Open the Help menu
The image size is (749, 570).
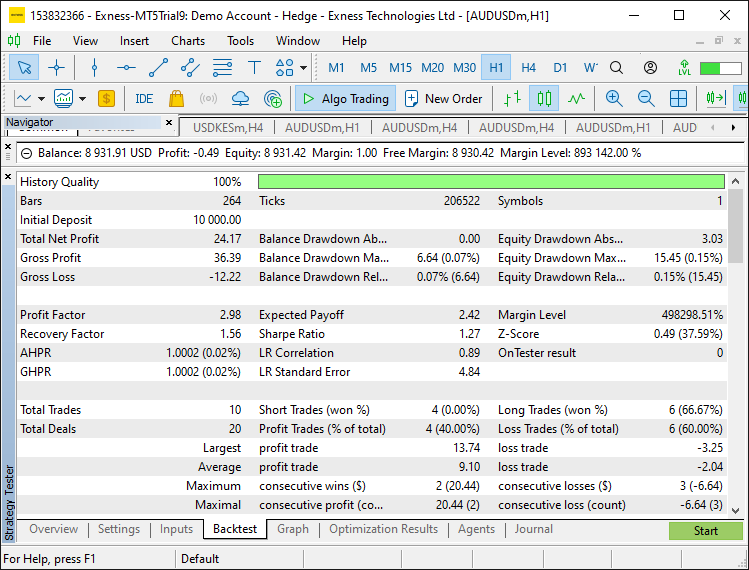point(354,41)
